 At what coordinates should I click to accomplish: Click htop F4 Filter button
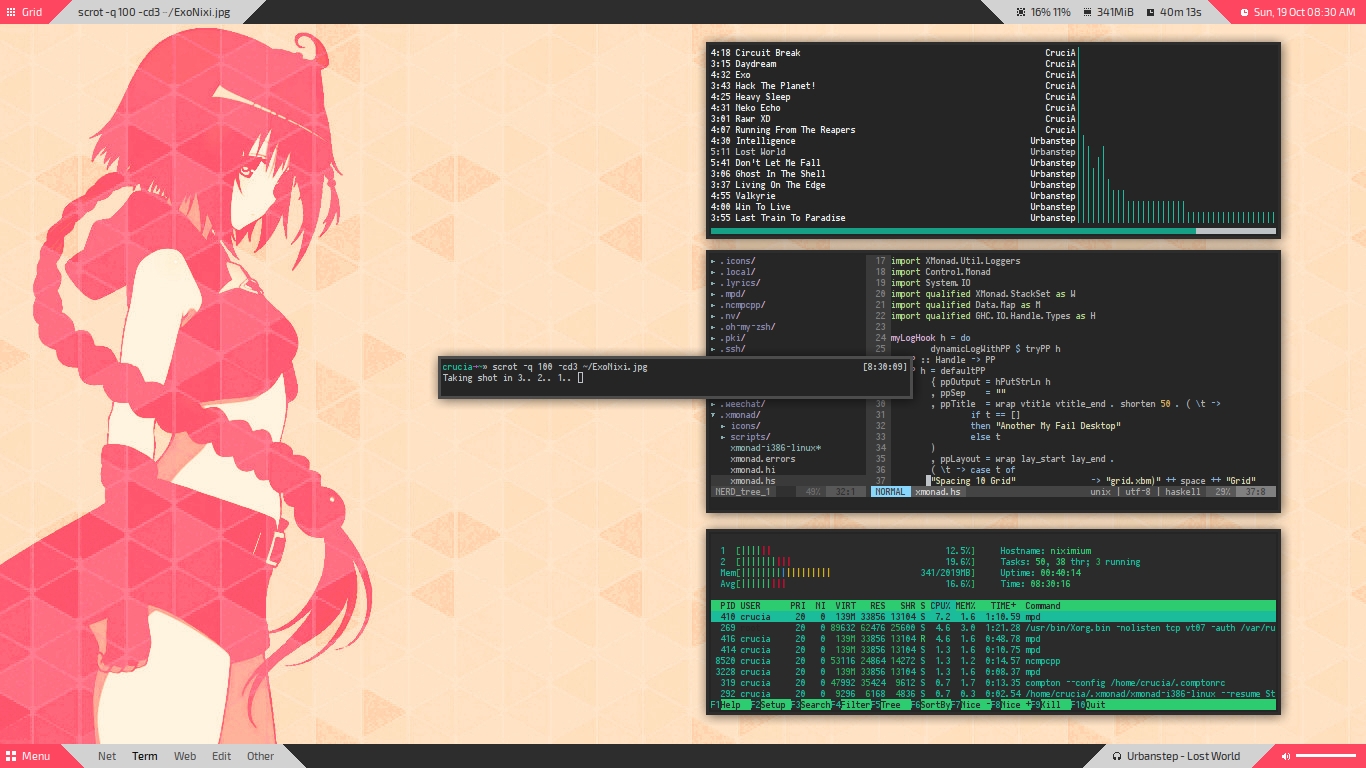(x=851, y=705)
